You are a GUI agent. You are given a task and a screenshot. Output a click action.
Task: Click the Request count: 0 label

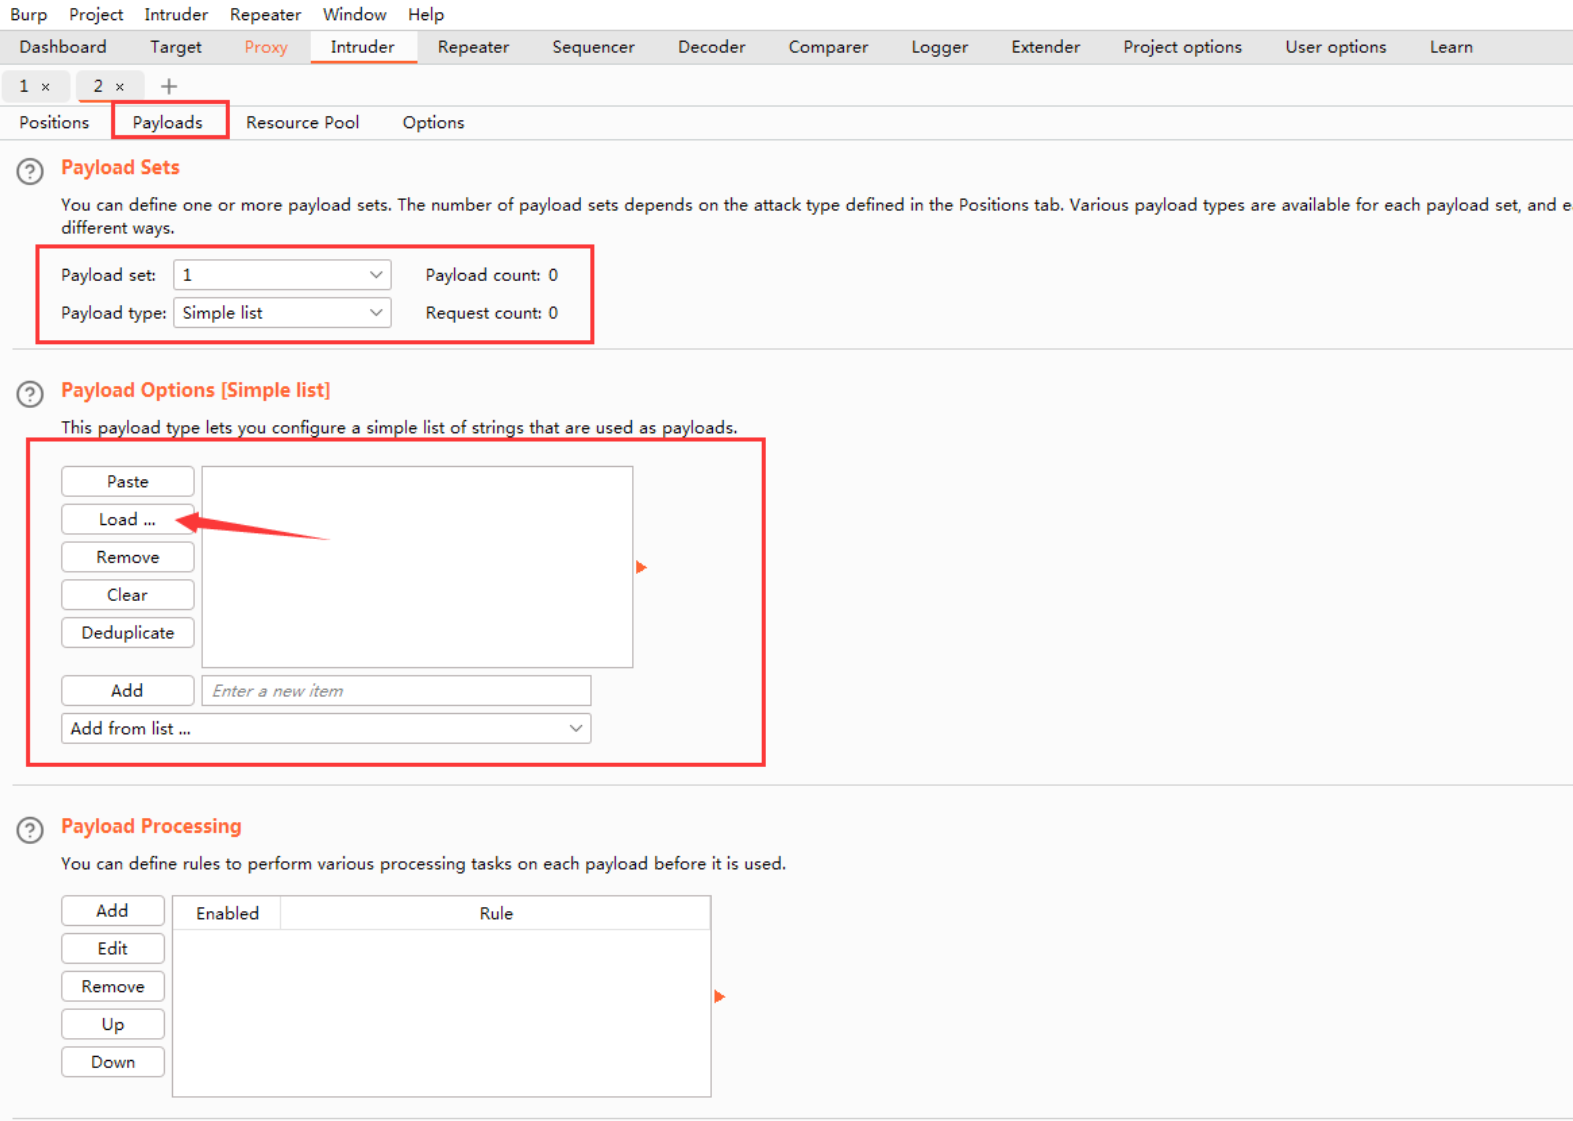click(x=492, y=313)
